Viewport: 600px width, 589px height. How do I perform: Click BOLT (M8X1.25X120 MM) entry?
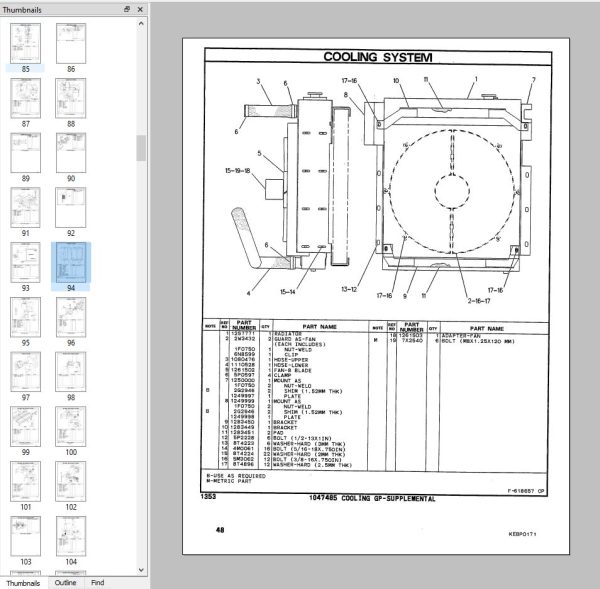tap(478, 341)
